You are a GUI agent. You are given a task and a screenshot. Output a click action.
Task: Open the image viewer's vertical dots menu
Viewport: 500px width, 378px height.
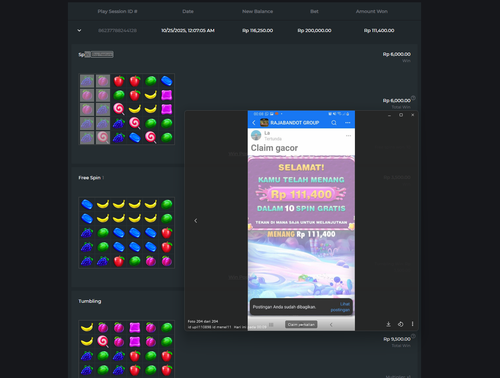(x=412, y=324)
